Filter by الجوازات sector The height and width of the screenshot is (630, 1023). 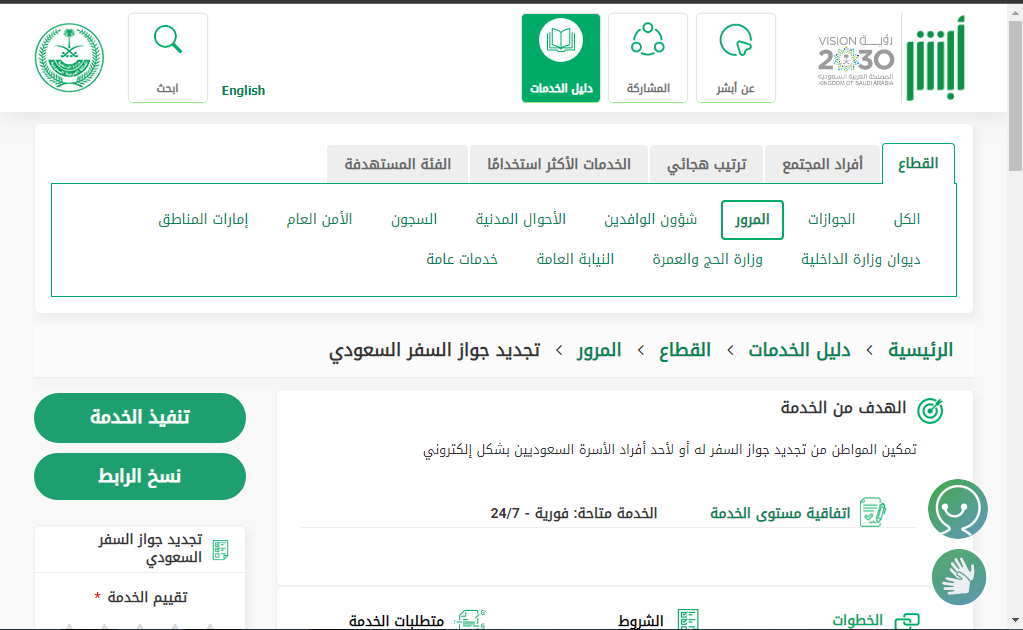pyautogui.click(x=832, y=219)
